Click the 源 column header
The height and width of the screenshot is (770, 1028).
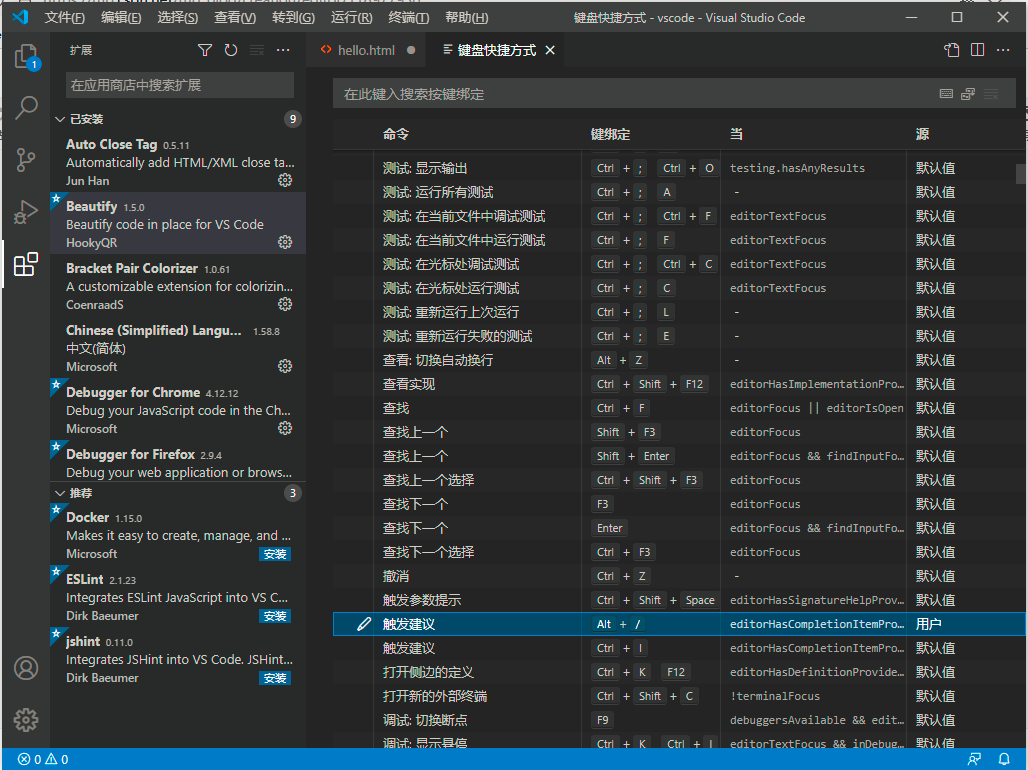(922, 134)
